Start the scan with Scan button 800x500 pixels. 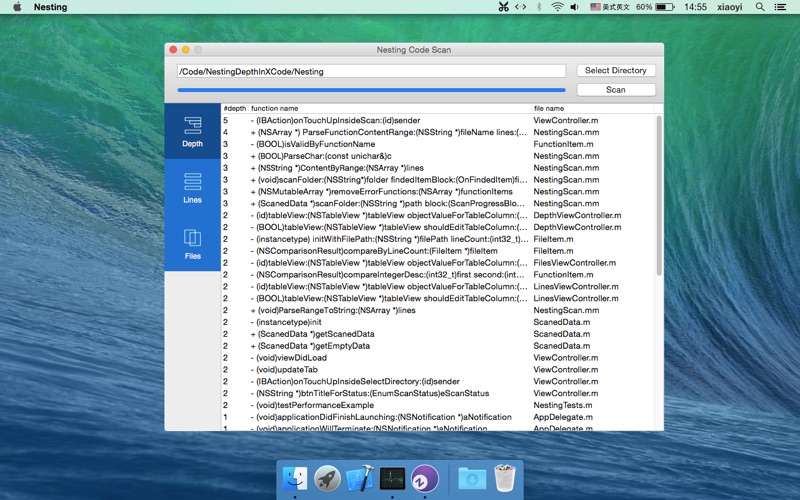tap(616, 90)
